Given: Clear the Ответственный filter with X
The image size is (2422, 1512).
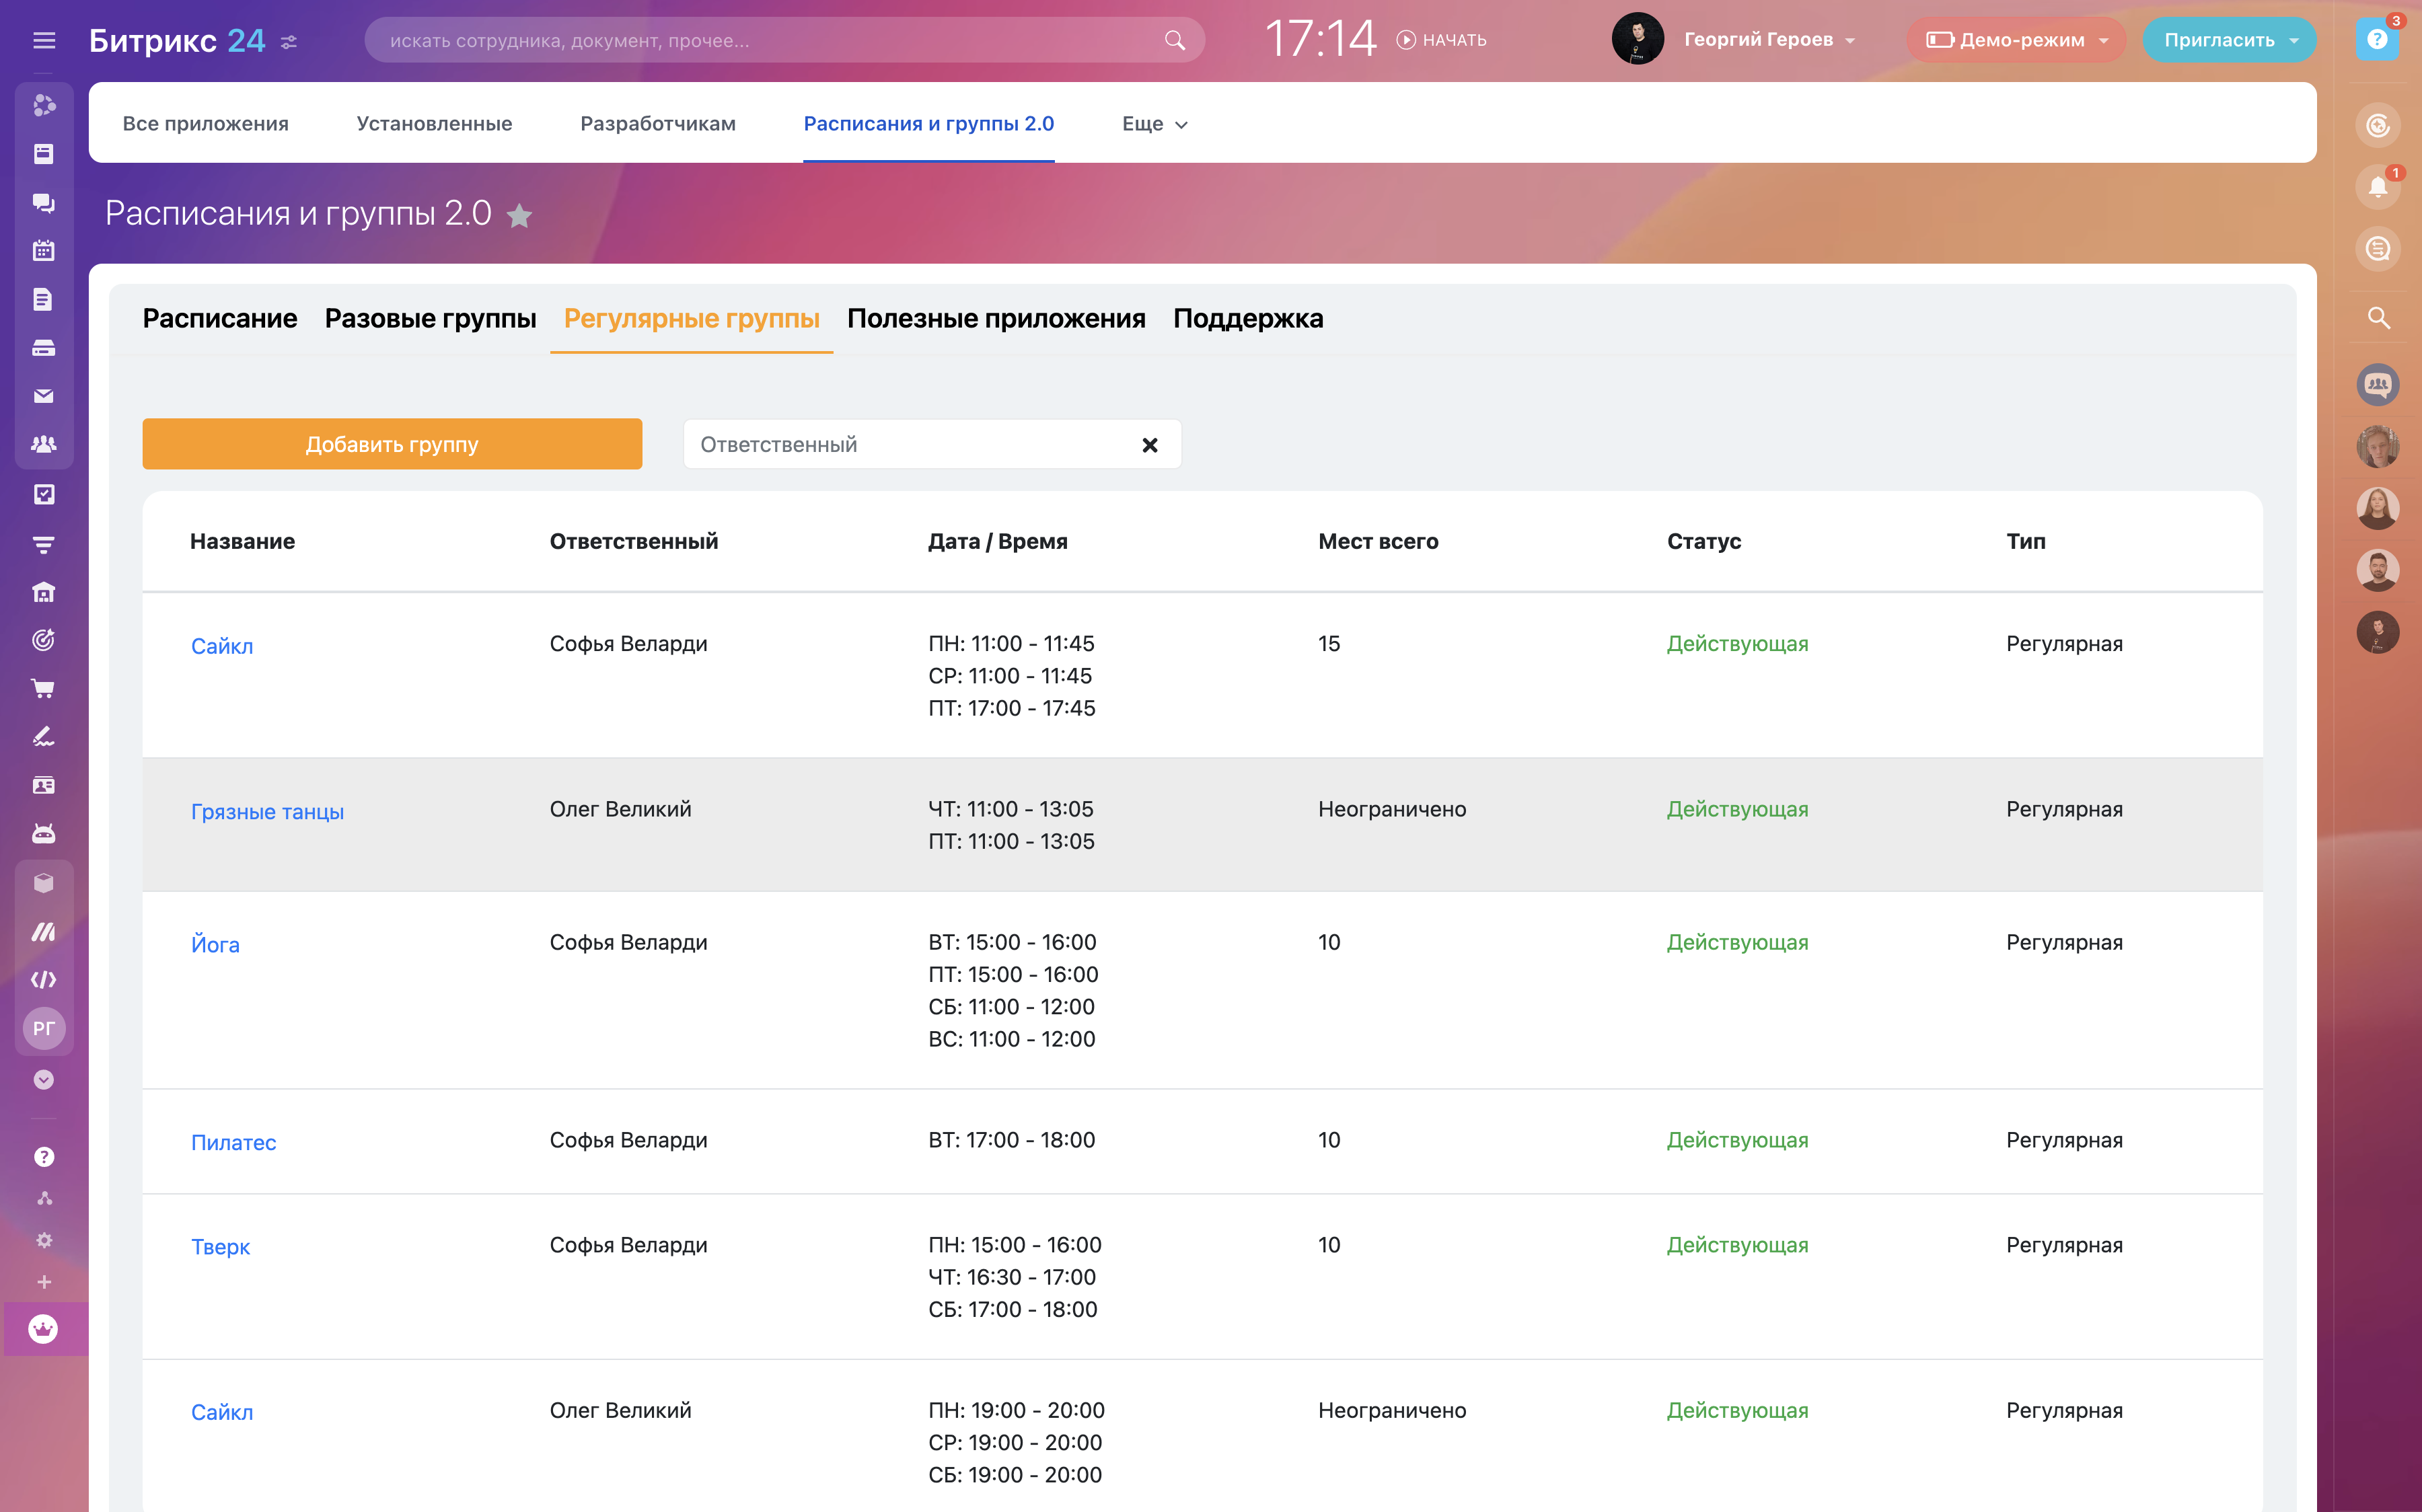Looking at the screenshot, I should click(x=1150, y=445).
